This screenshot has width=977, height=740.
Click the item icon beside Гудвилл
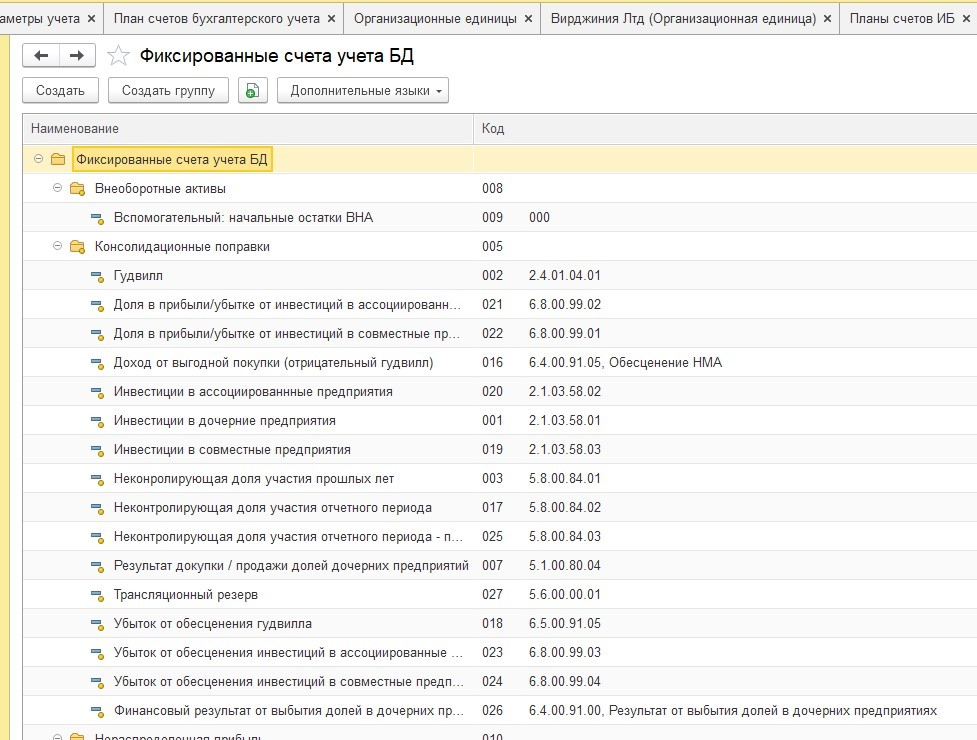click(97, 276)
